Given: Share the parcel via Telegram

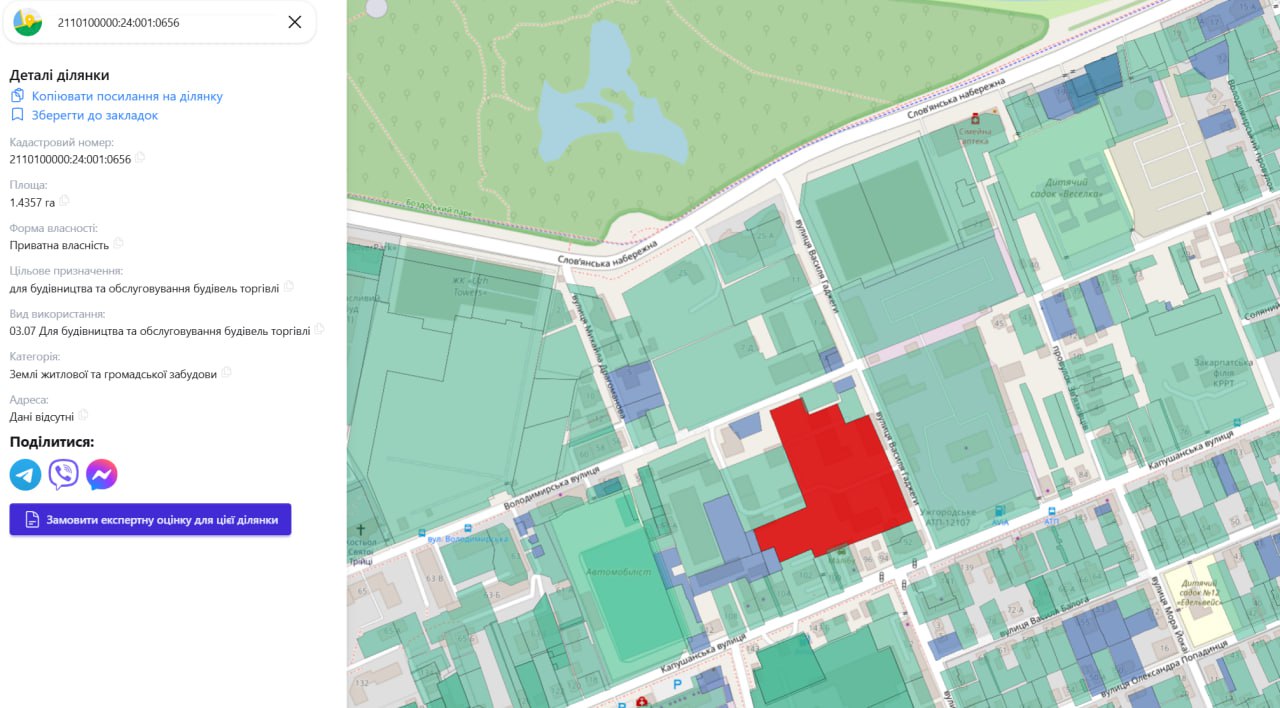Looking at the screenshot, I should (x=26, y=474).
